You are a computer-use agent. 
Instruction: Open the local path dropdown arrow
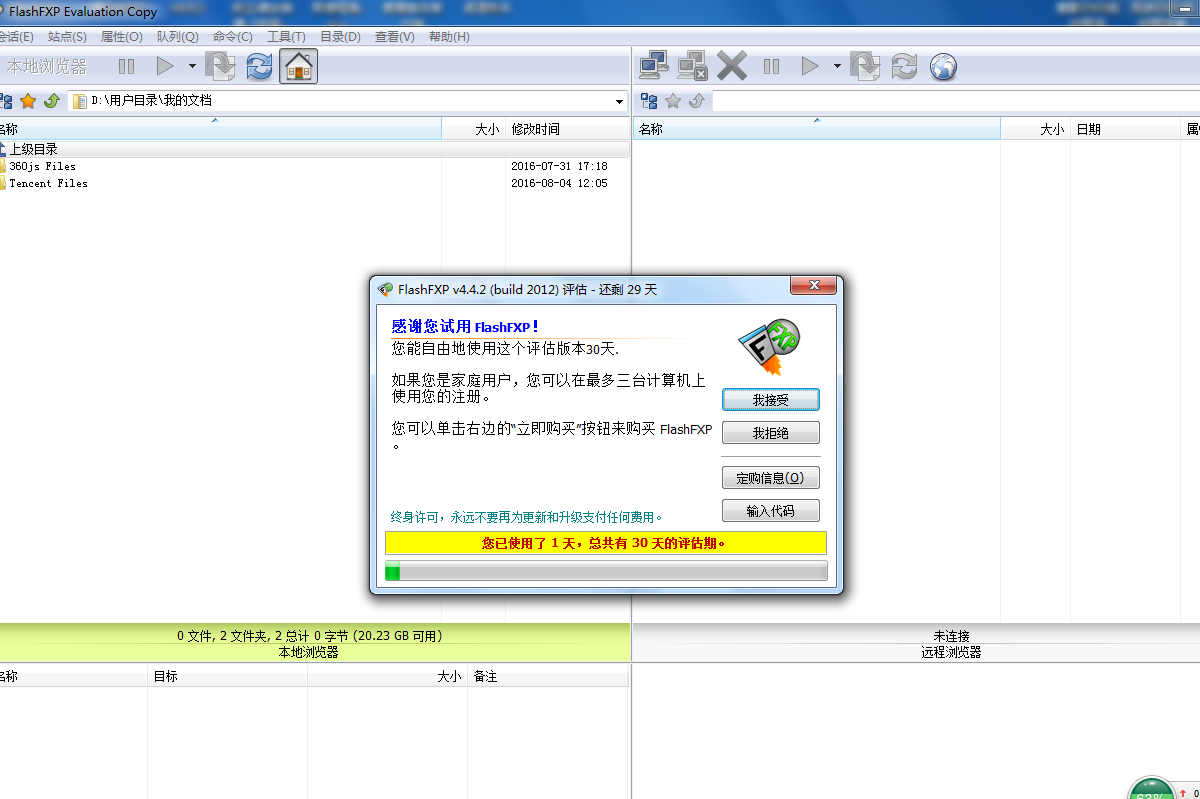coord(620,101)
